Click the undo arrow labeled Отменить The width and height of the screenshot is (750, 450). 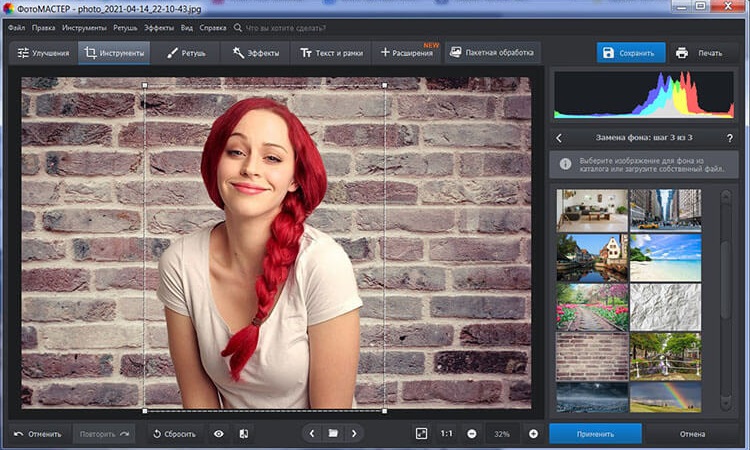37,434
